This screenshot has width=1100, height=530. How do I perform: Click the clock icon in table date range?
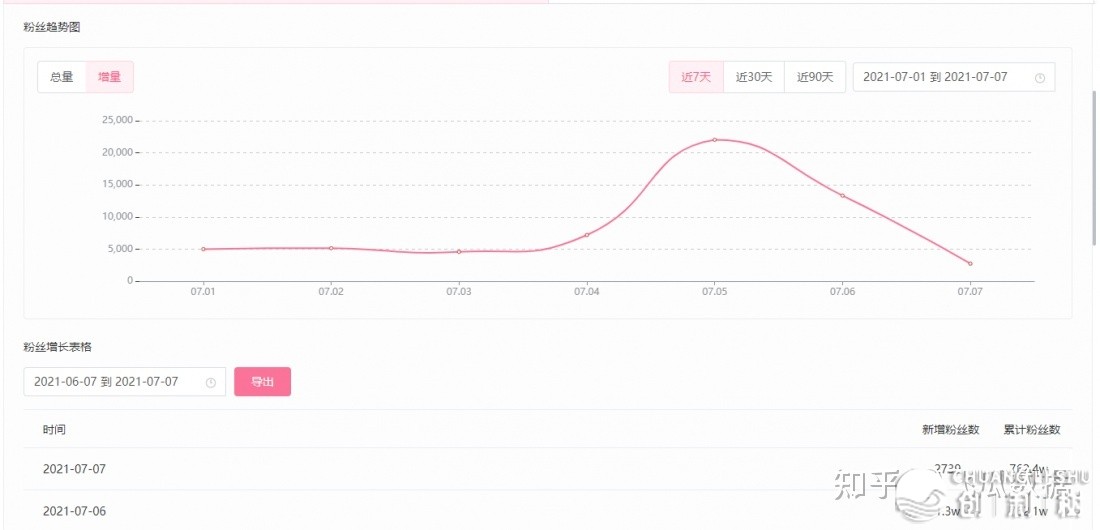pyautogui.click(x=211, y=382)
